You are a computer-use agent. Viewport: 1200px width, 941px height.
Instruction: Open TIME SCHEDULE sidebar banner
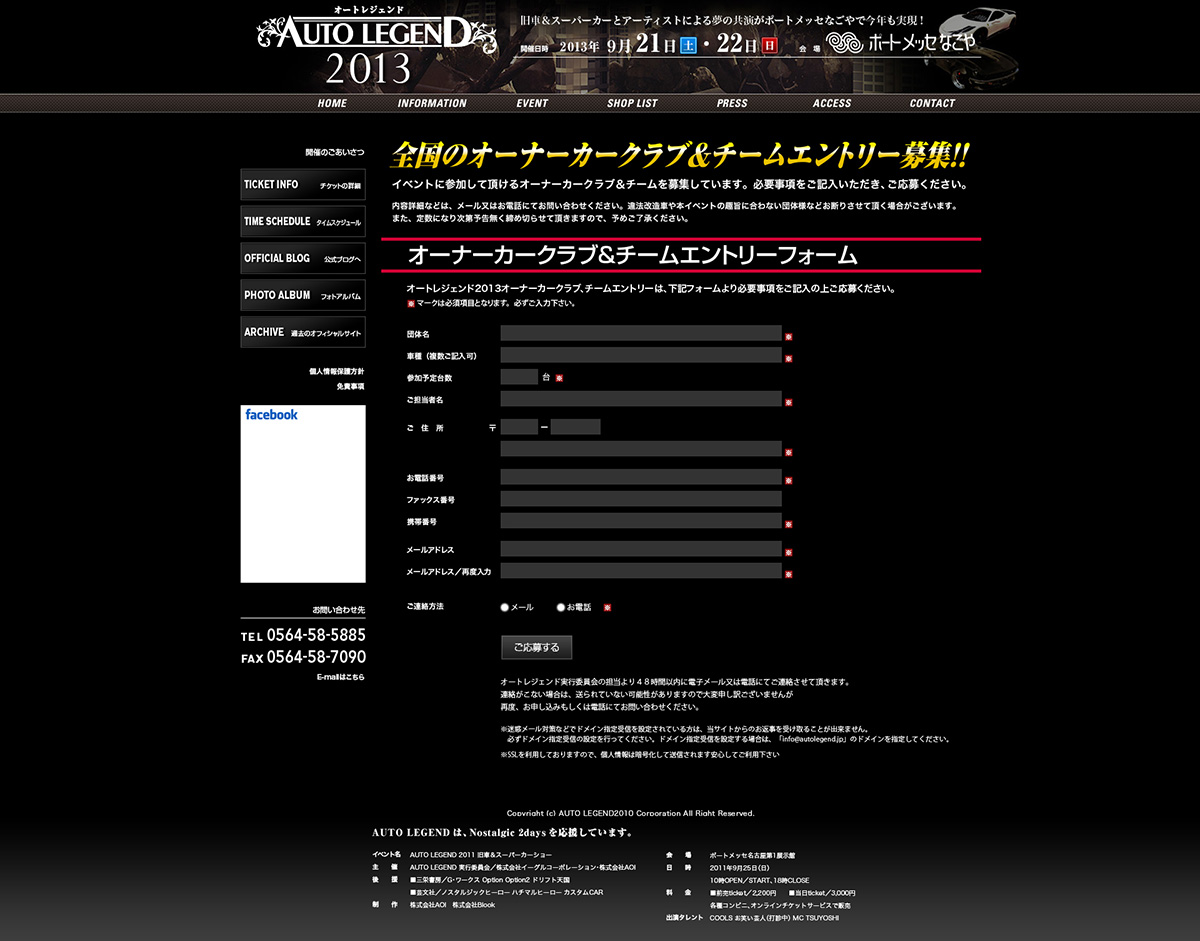(303, 221)
